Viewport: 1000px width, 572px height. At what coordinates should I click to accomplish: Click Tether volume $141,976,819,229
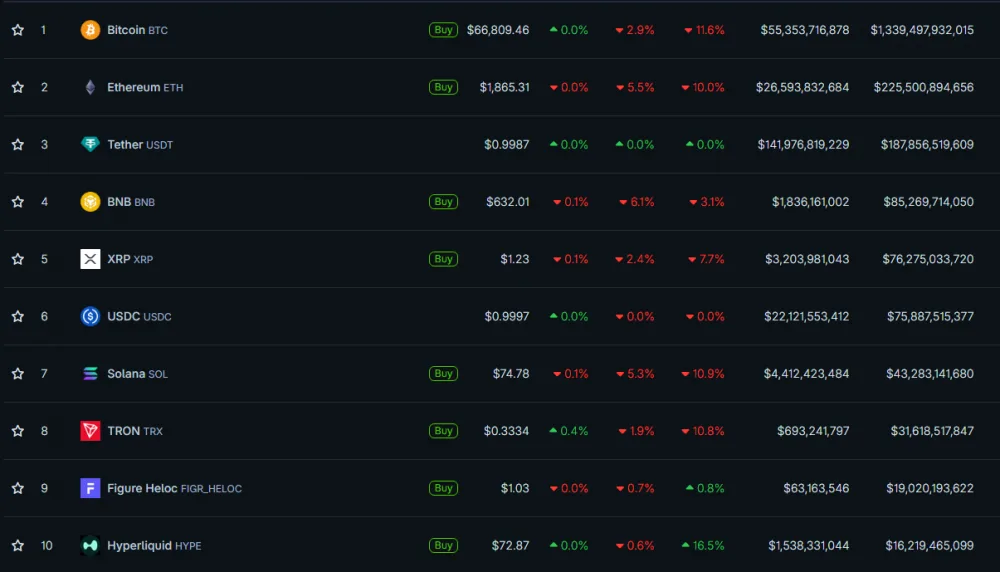[804, 145]
